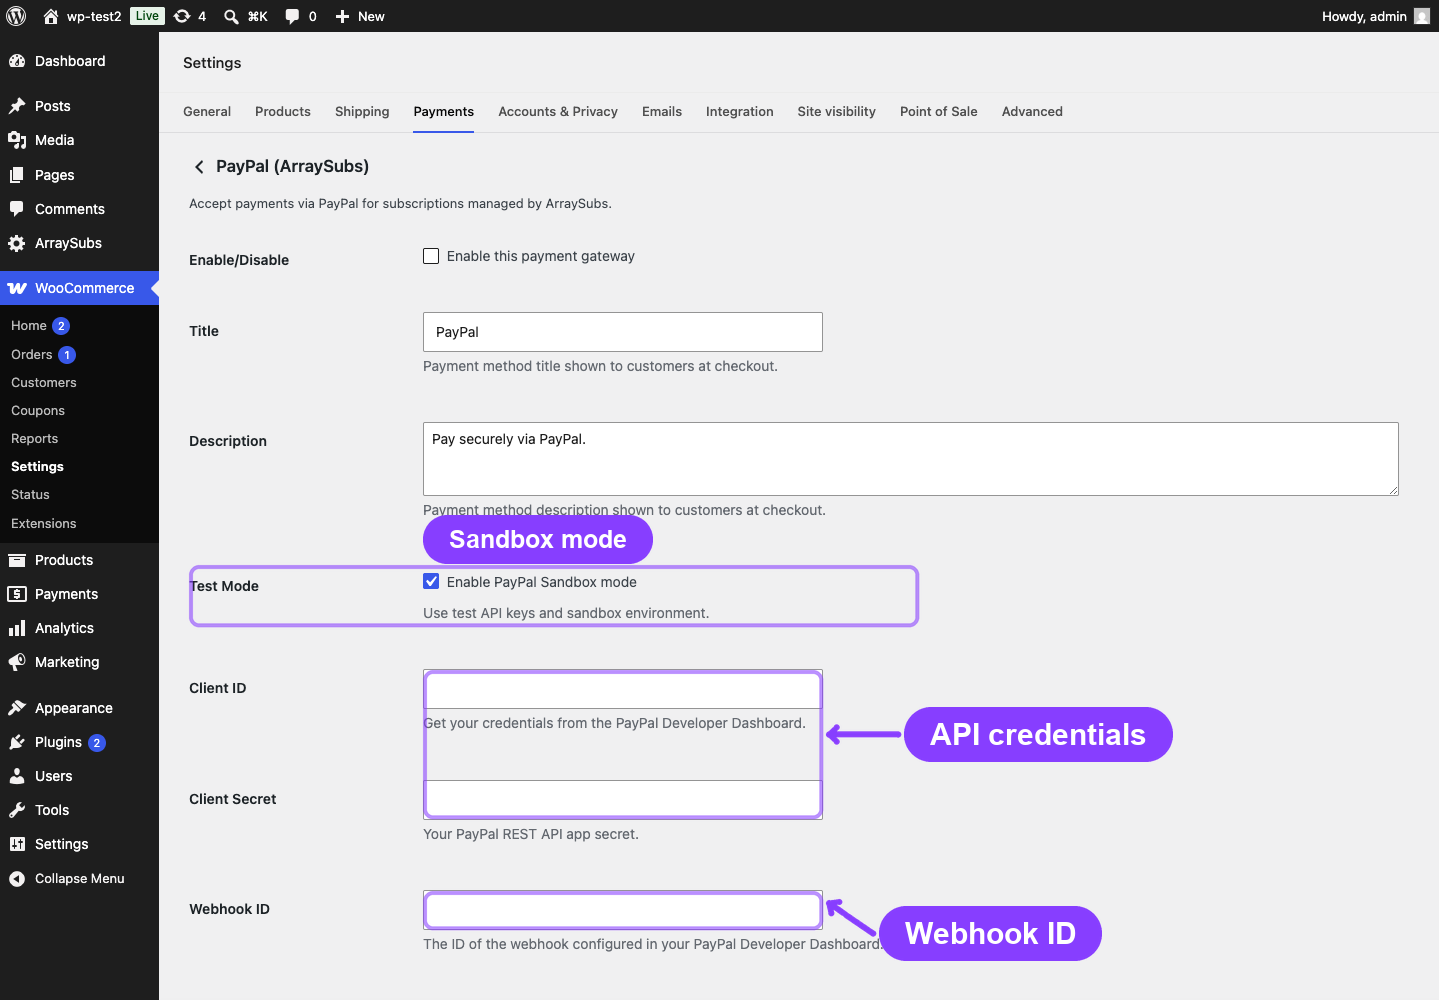Open Posts pin icon in sidebar
1439x1000 pixels.
17,106
